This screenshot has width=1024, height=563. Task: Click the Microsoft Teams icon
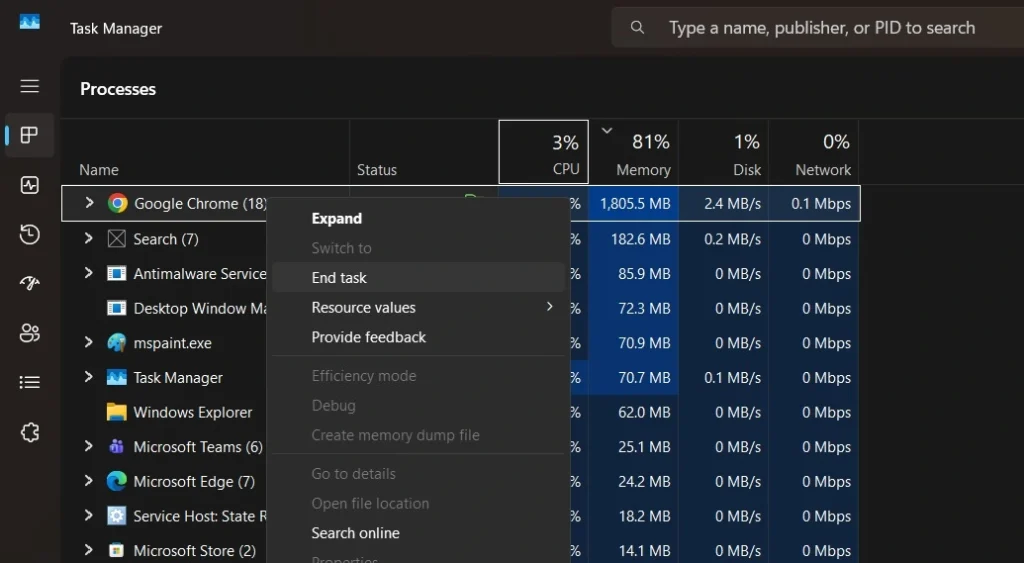(116, 447)
